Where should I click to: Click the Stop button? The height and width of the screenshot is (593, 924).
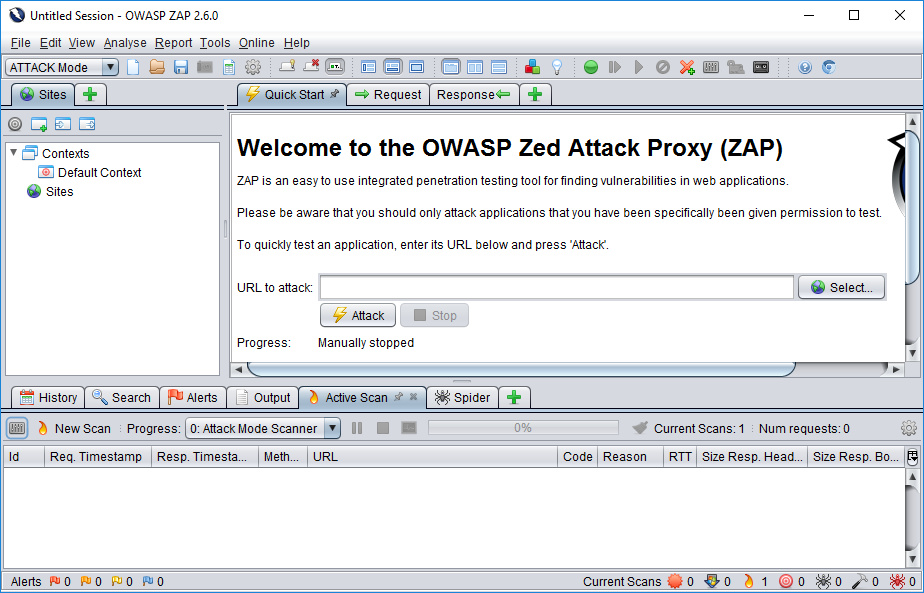(x=434, y=315)
